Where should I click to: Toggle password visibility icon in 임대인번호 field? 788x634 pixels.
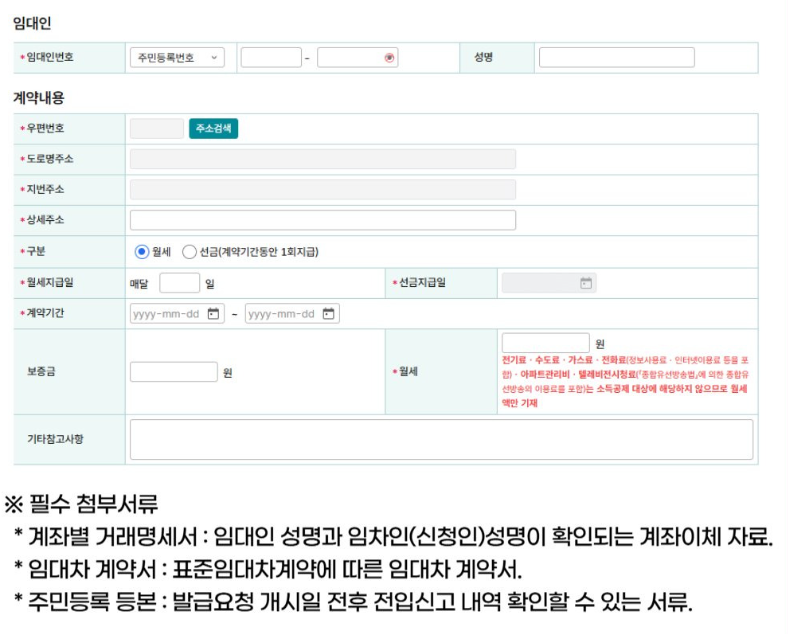(x=389, y=58)
